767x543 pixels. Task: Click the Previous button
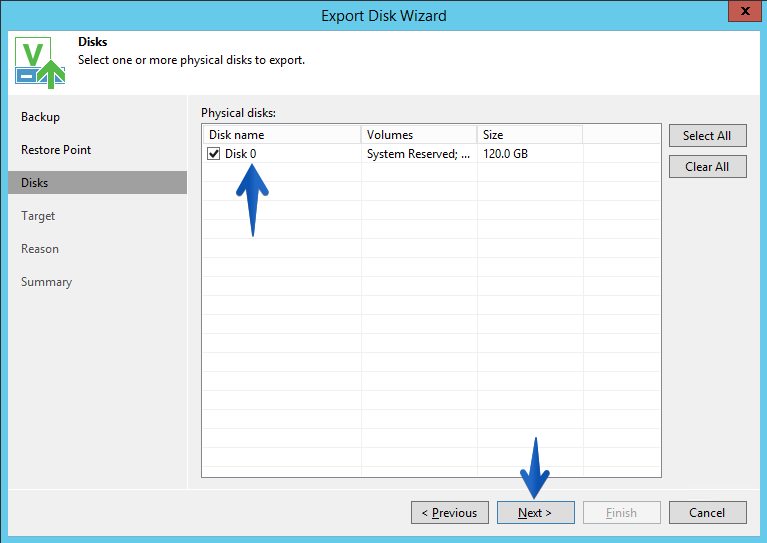[x=450, y=513]
